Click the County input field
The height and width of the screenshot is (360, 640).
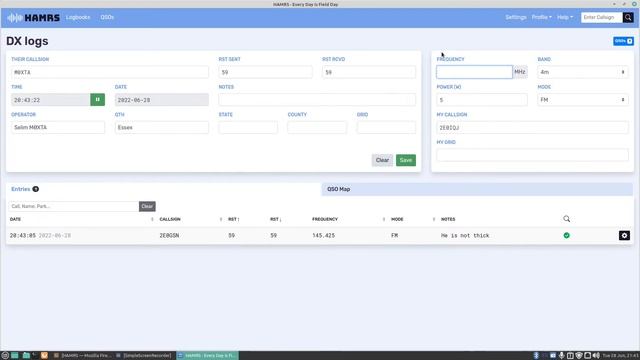(x=317, y=127)
